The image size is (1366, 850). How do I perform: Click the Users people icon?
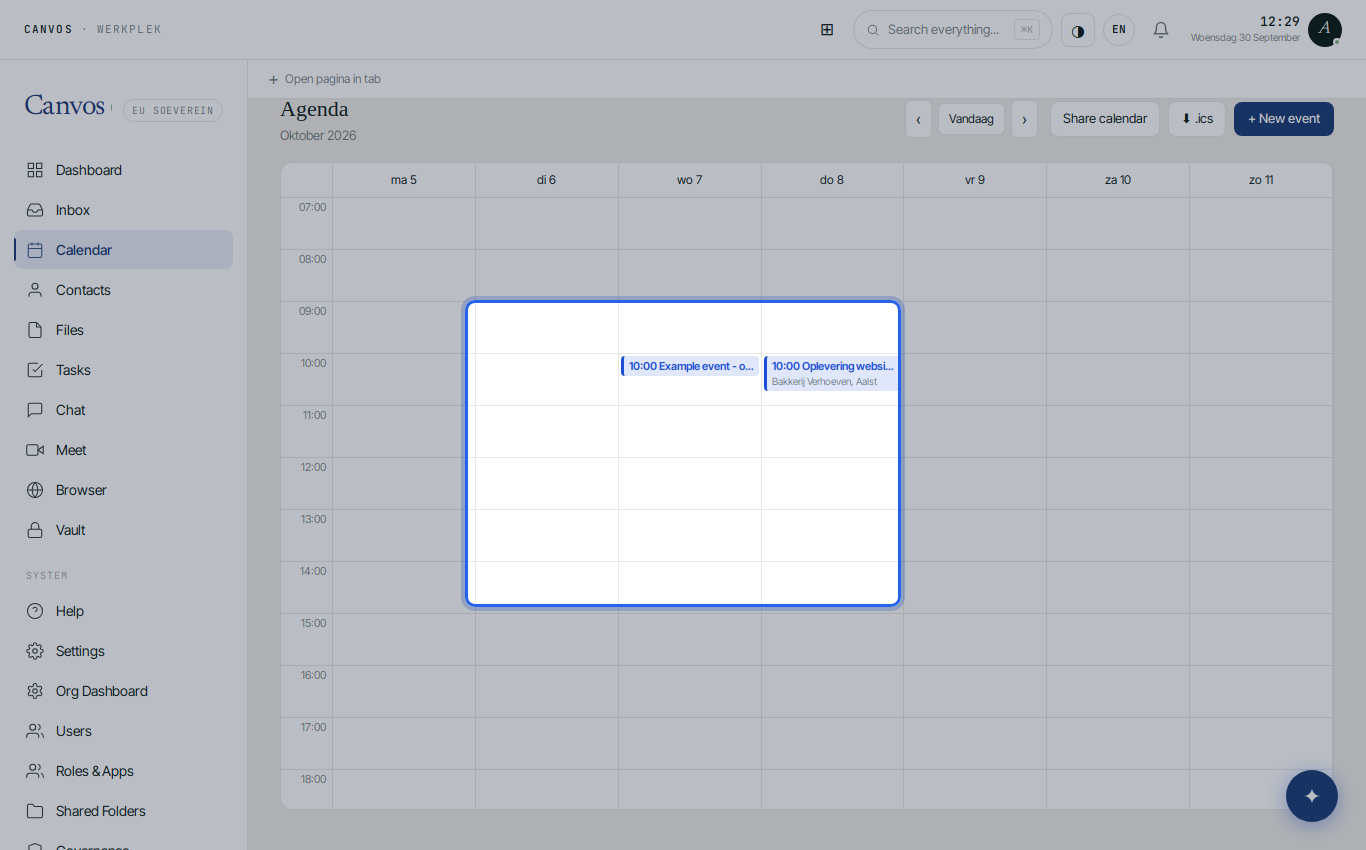tap(35, 731)
